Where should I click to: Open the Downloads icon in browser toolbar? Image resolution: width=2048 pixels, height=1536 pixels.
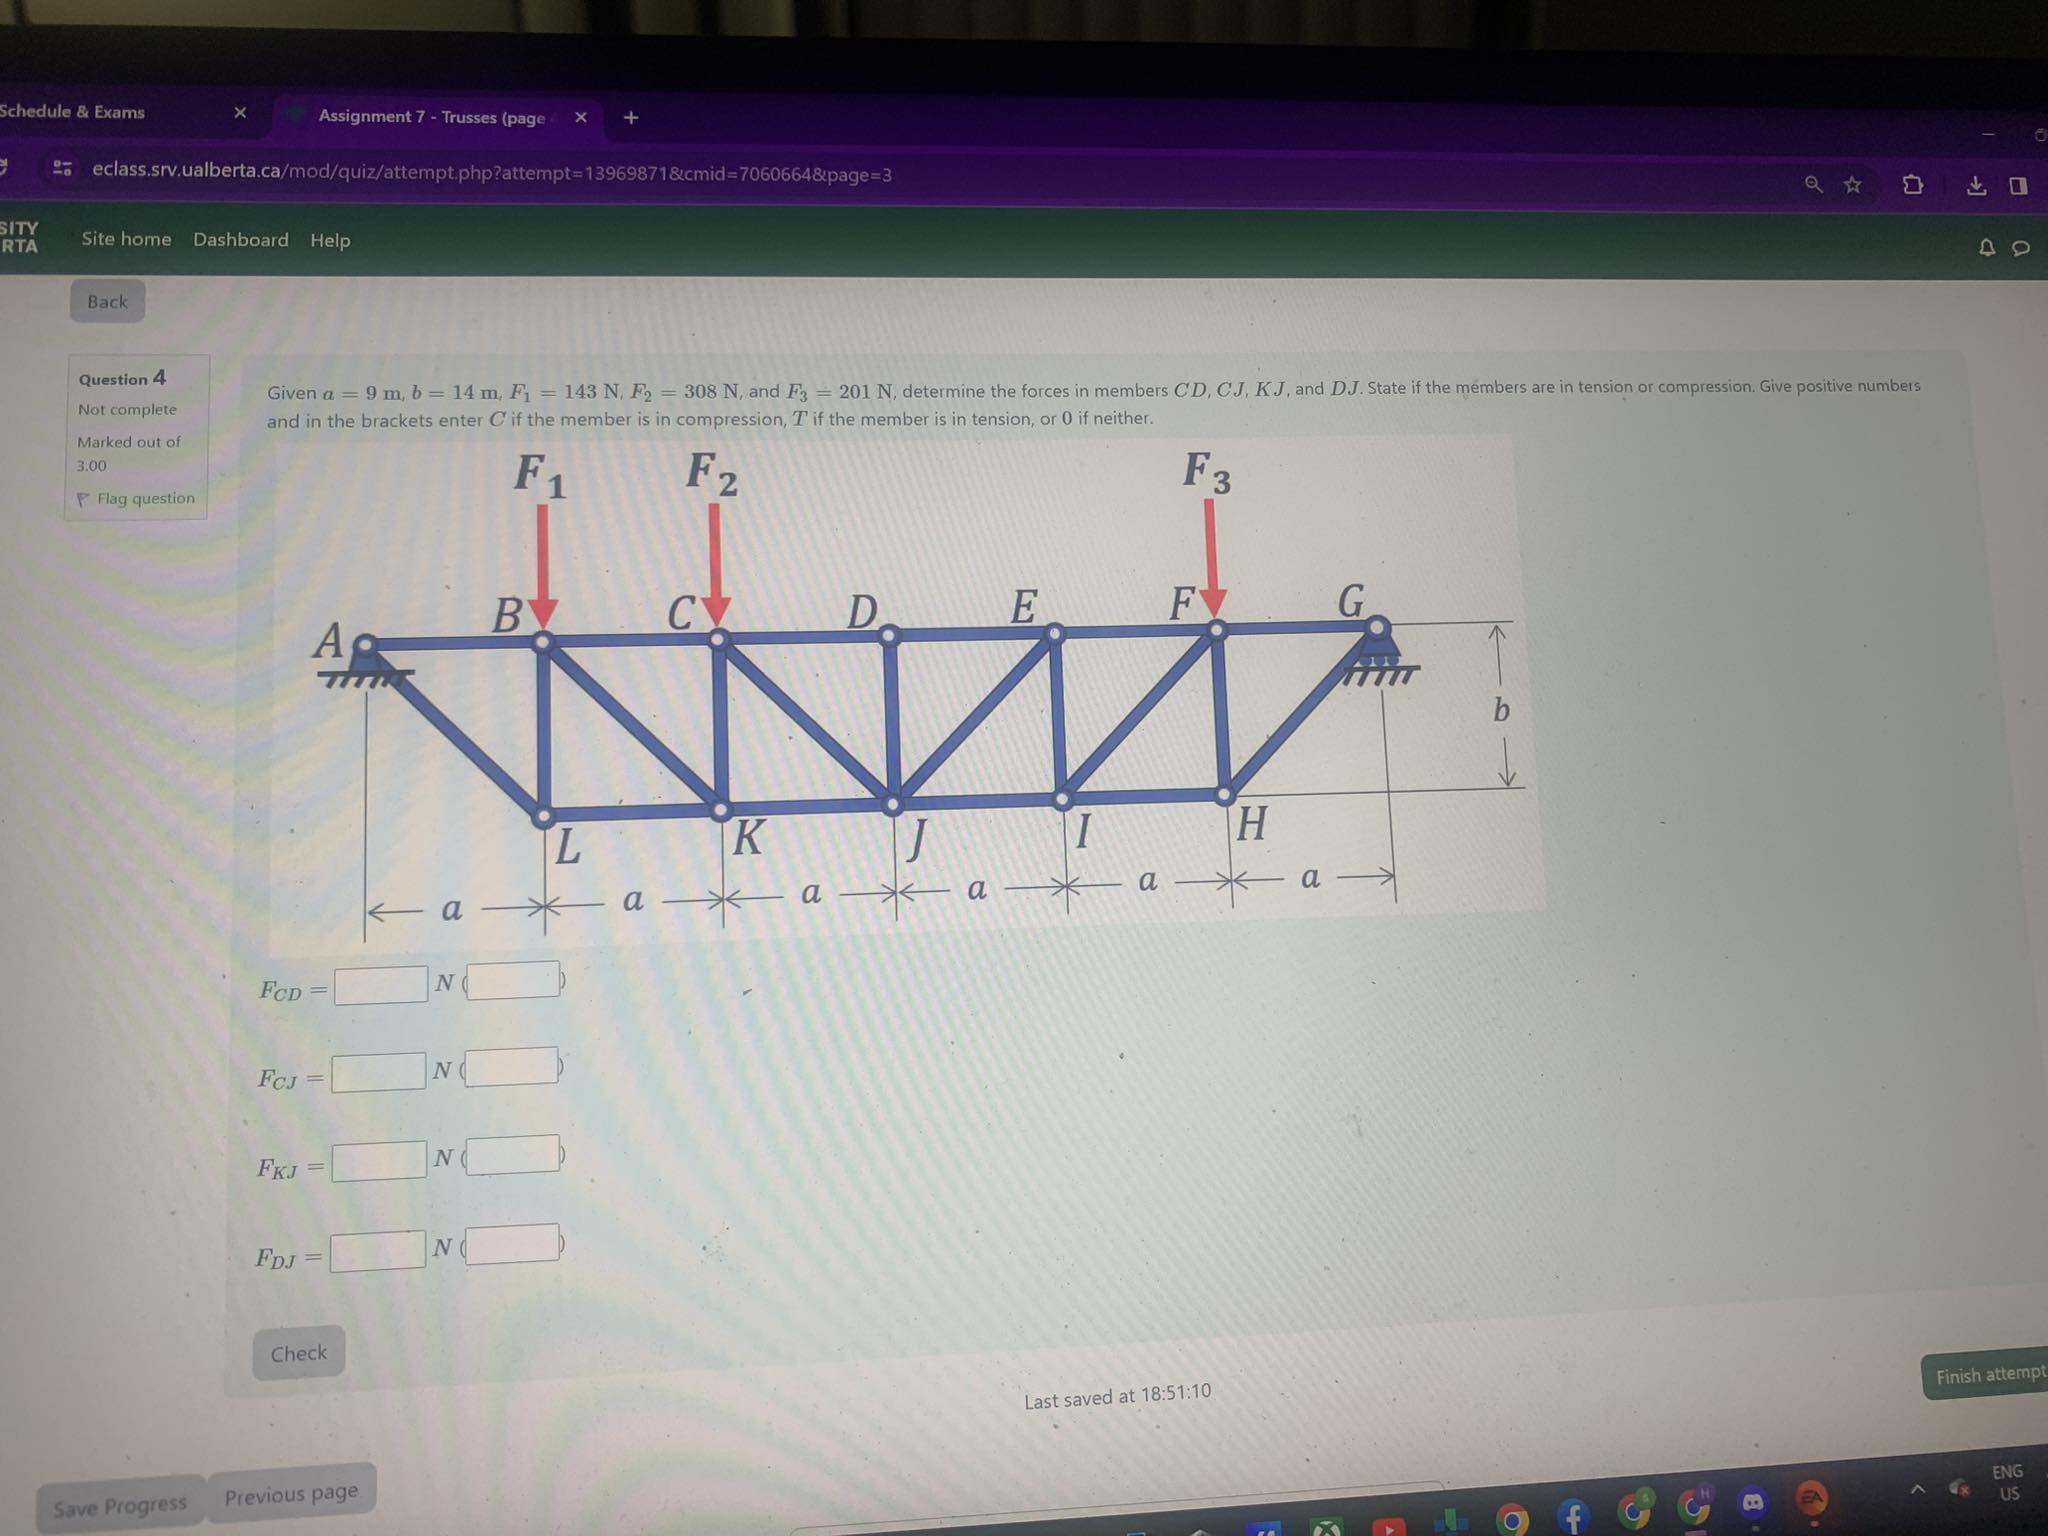click(1977, 185)
